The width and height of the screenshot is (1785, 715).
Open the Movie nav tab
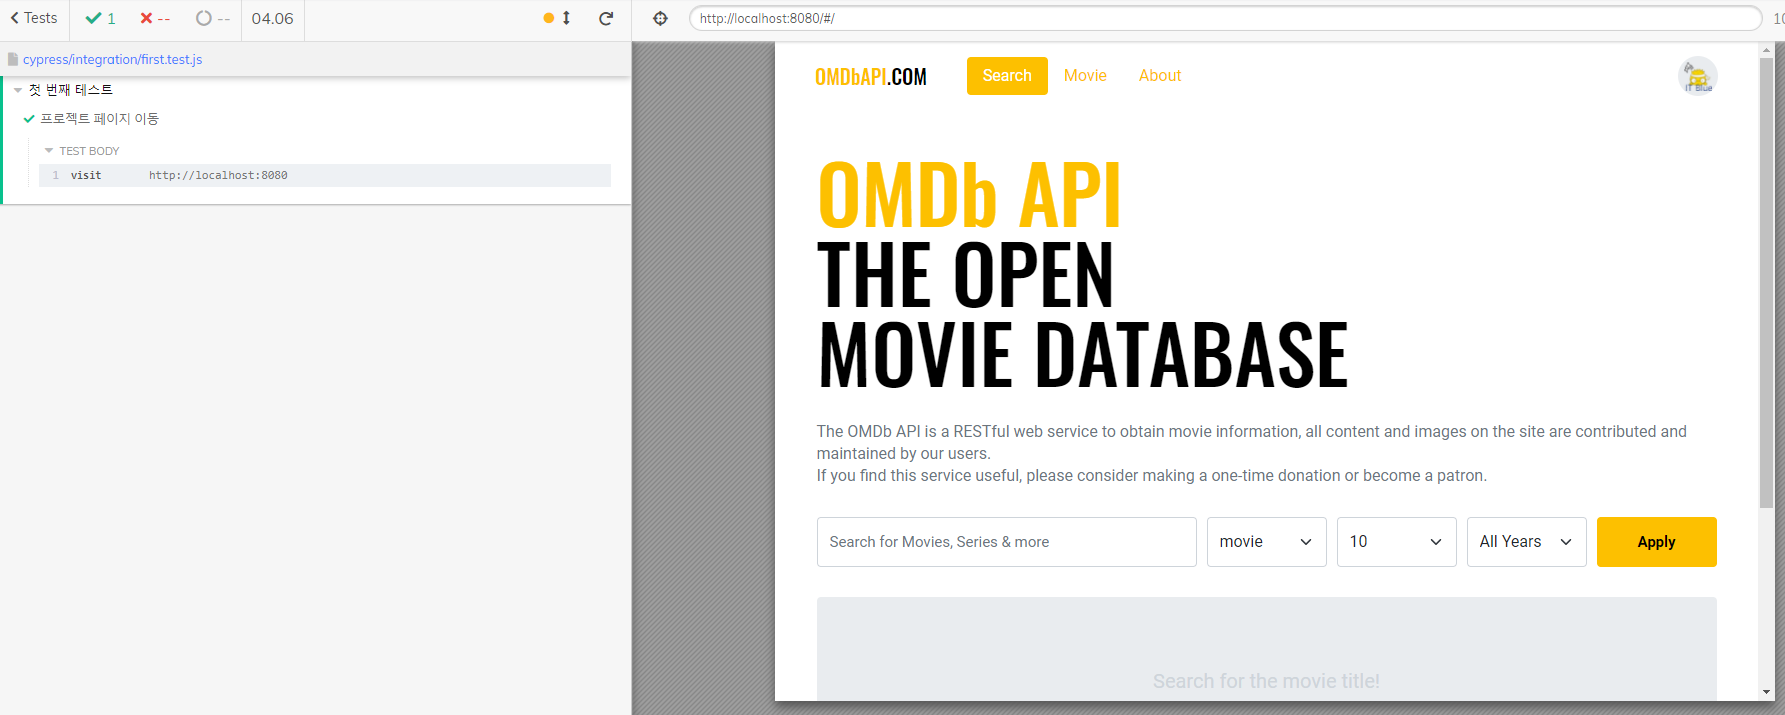tap(1085, 76)
